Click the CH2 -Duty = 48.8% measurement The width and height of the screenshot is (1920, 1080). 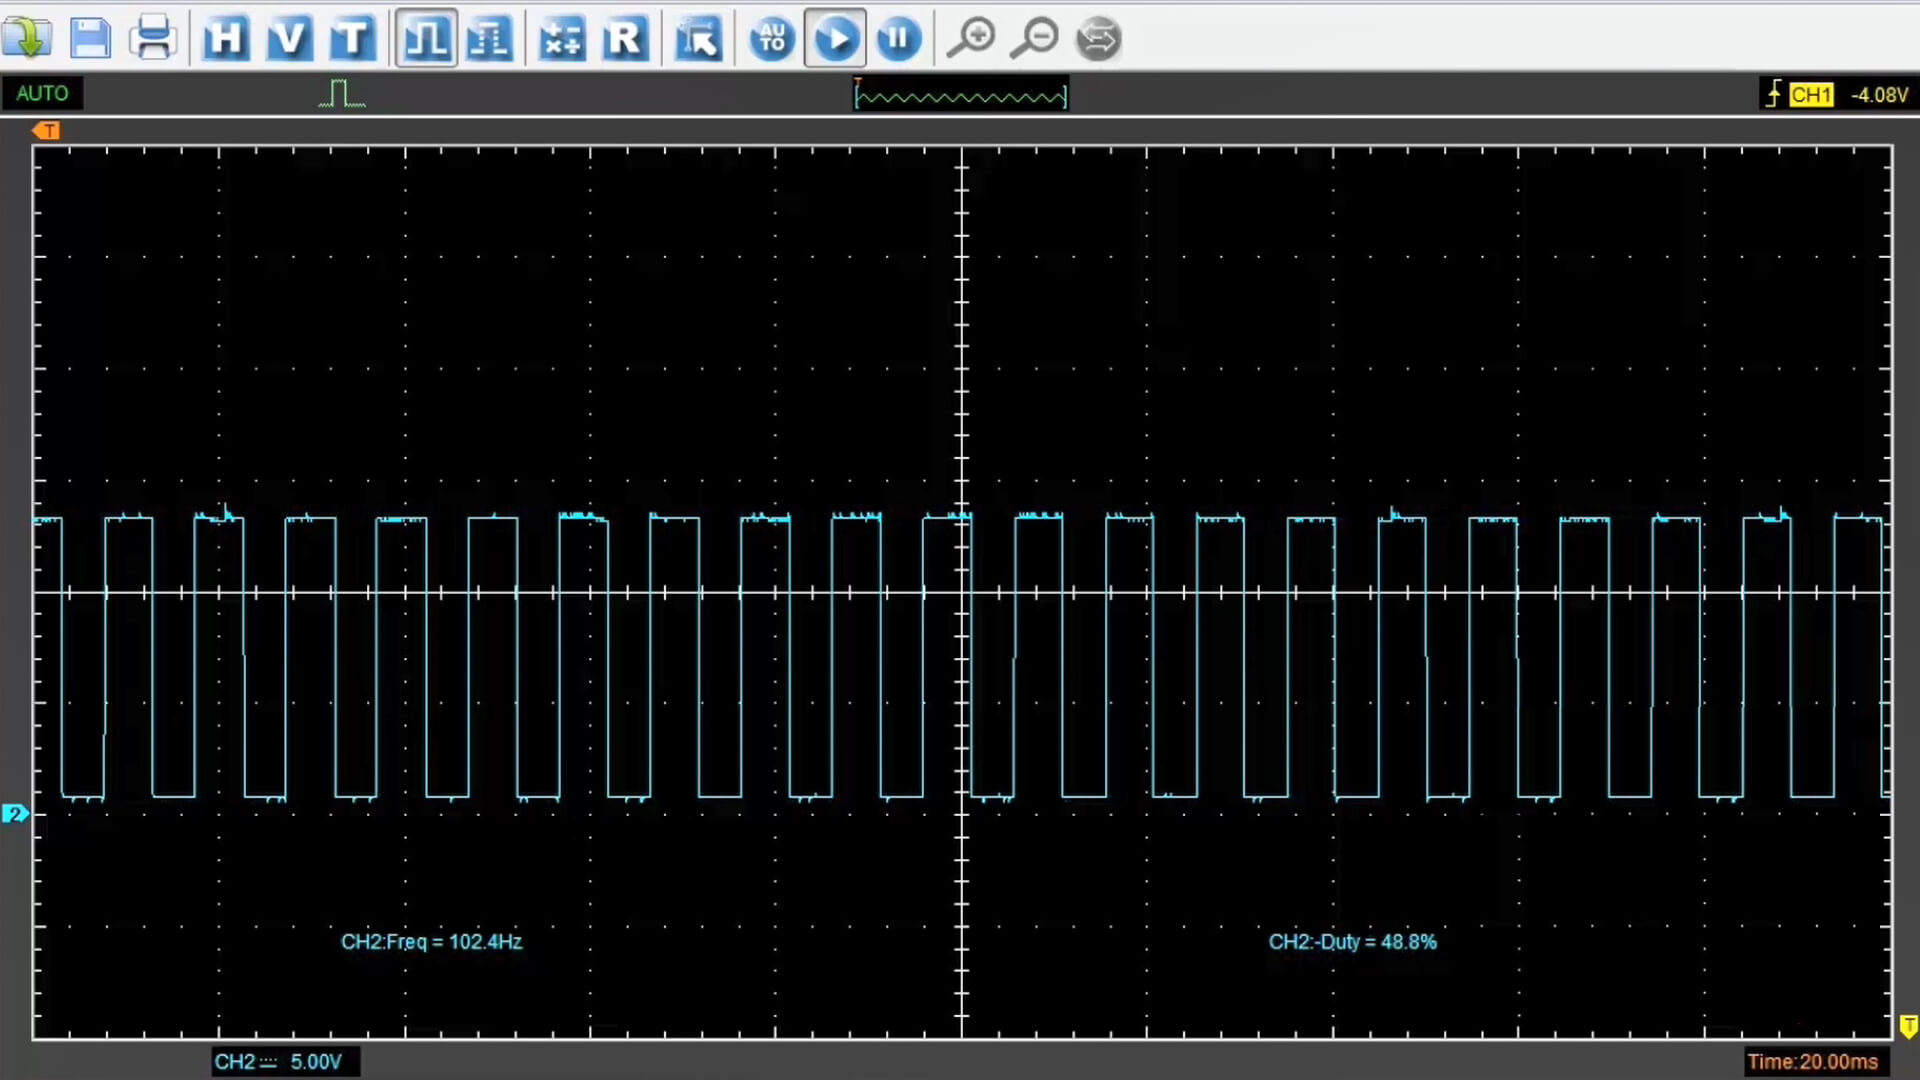1352,941
